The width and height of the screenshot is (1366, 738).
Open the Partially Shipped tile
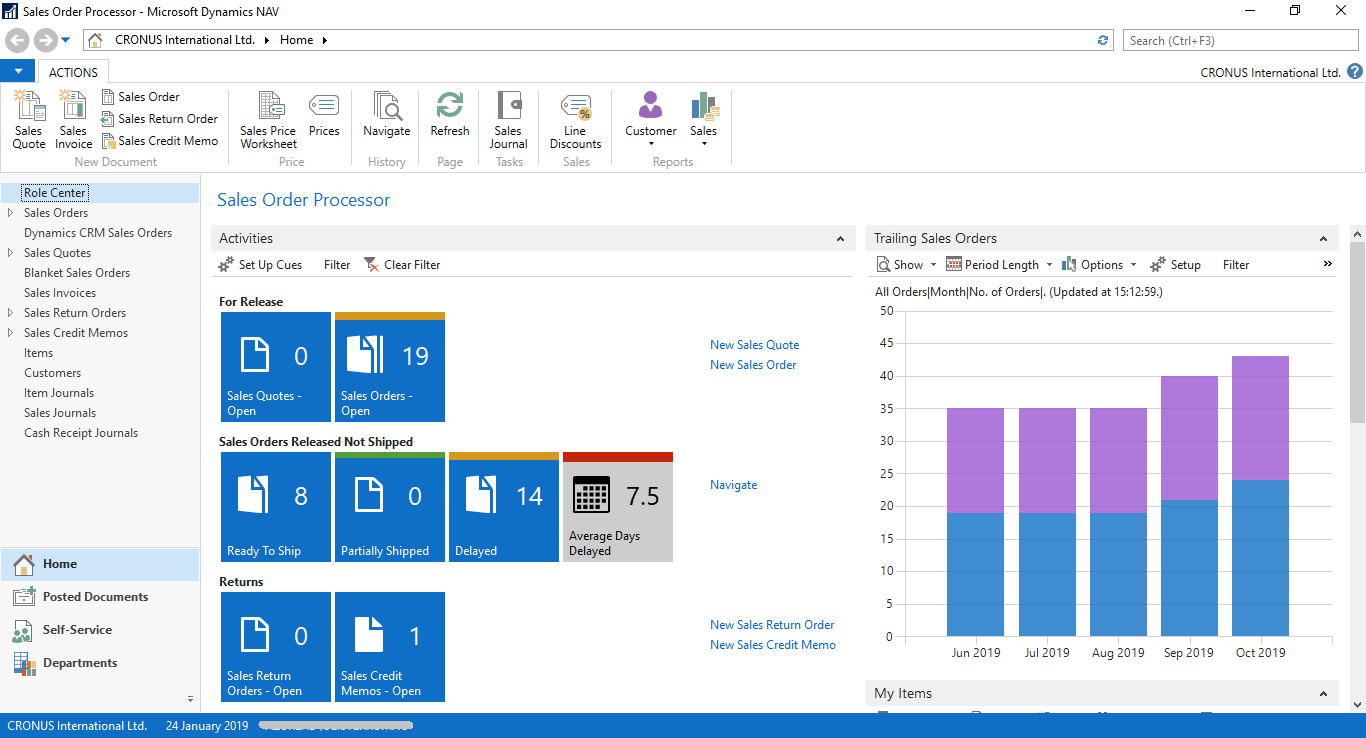[x=390, y=507]
